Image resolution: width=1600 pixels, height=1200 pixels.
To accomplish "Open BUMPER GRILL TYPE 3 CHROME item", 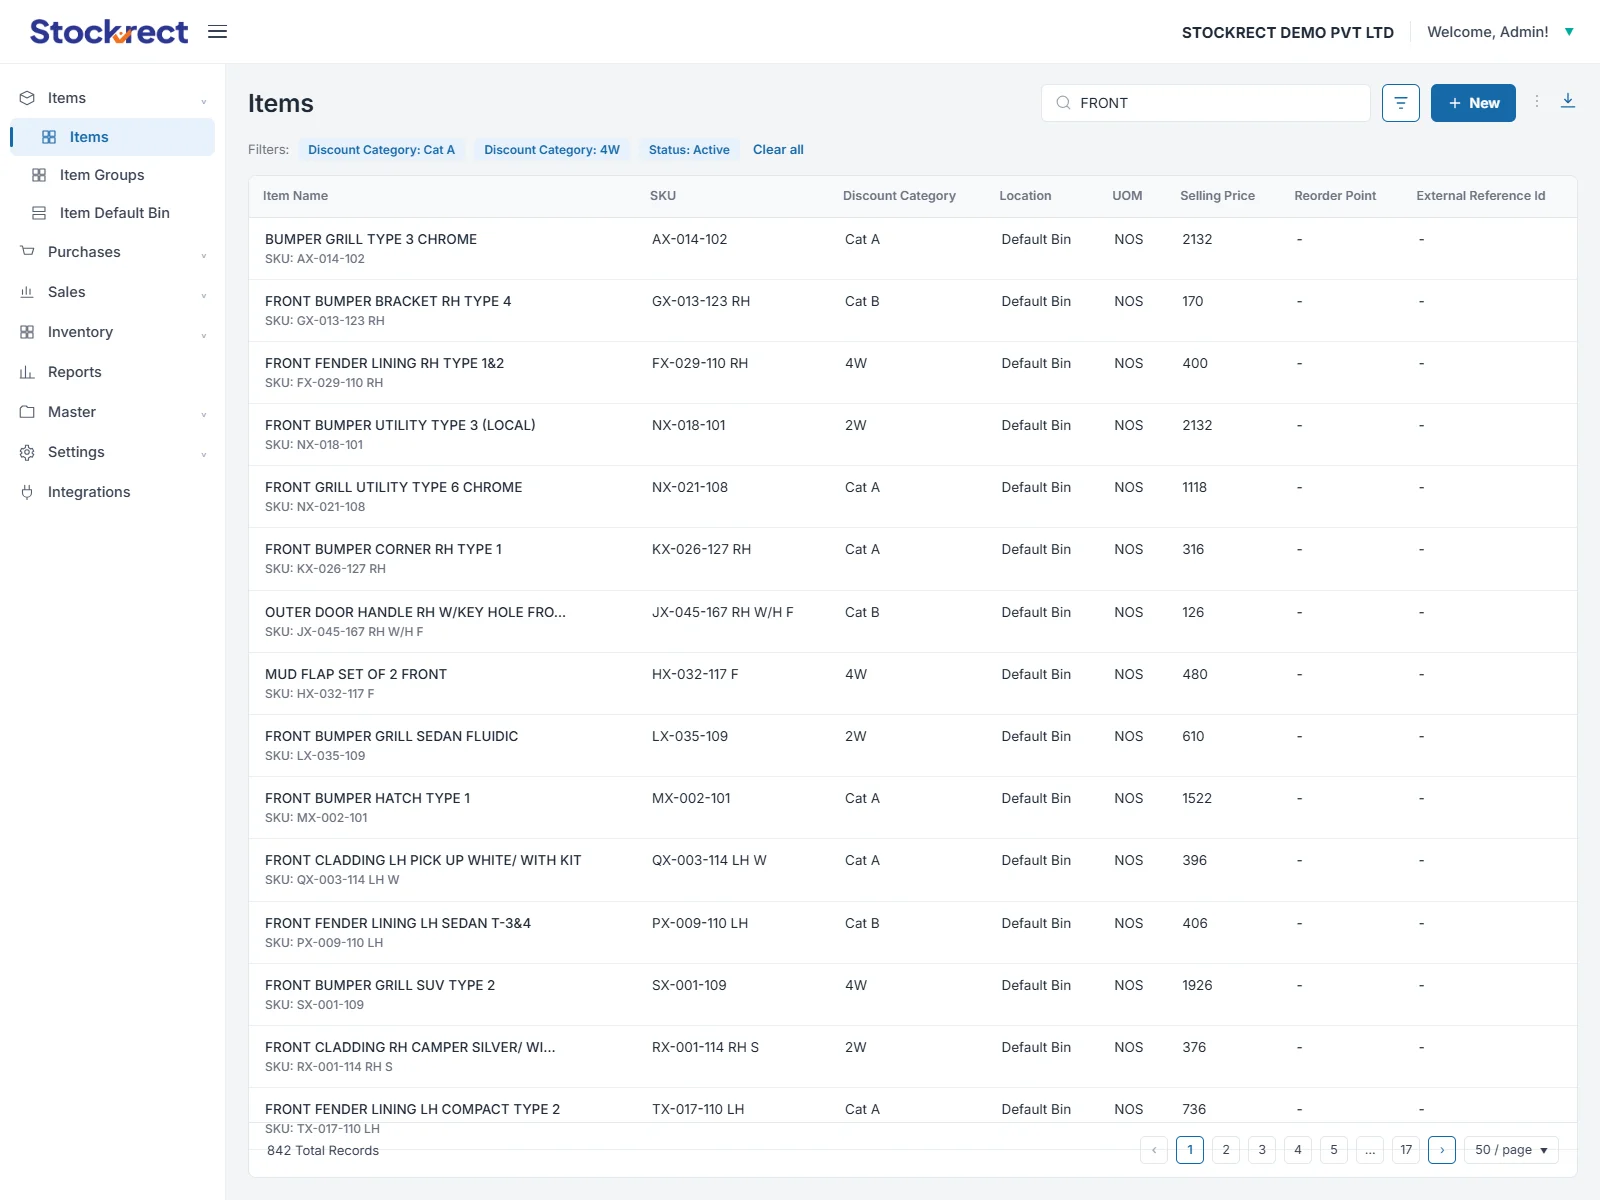I will [x=371, y=239].
